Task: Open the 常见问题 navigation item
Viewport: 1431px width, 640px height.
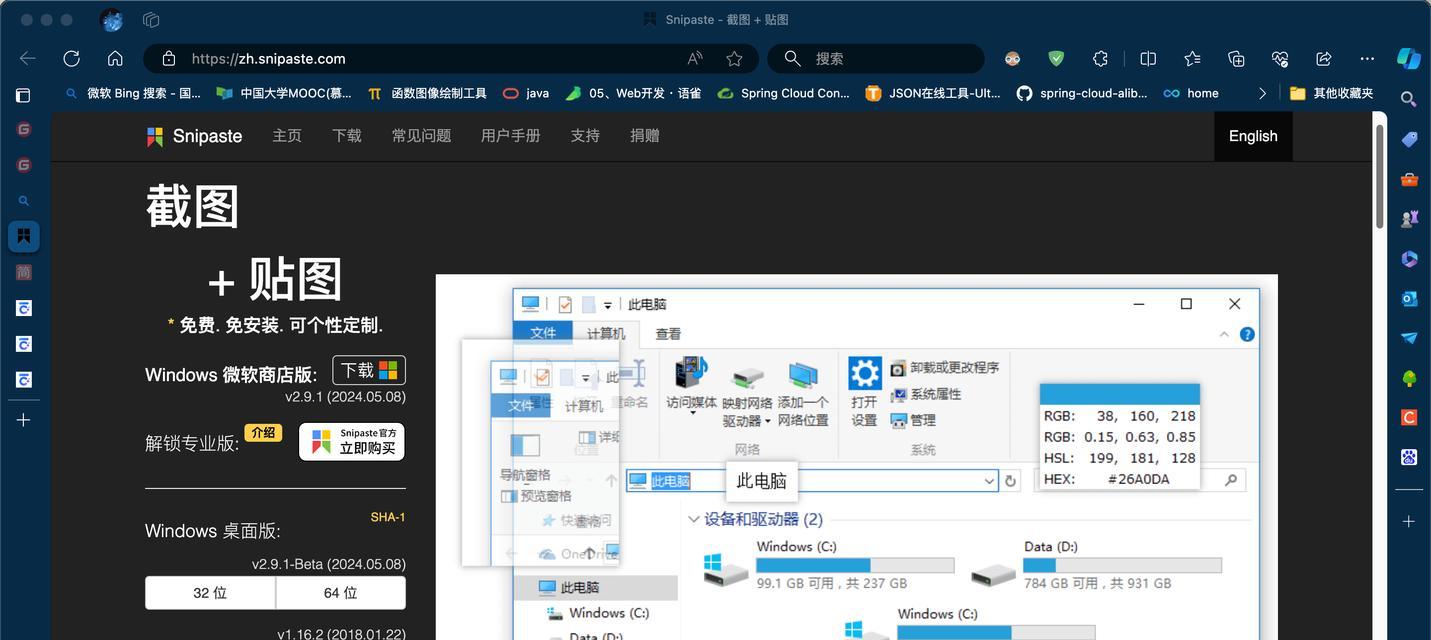Action: pyautogui.click(x=421, y=136)
